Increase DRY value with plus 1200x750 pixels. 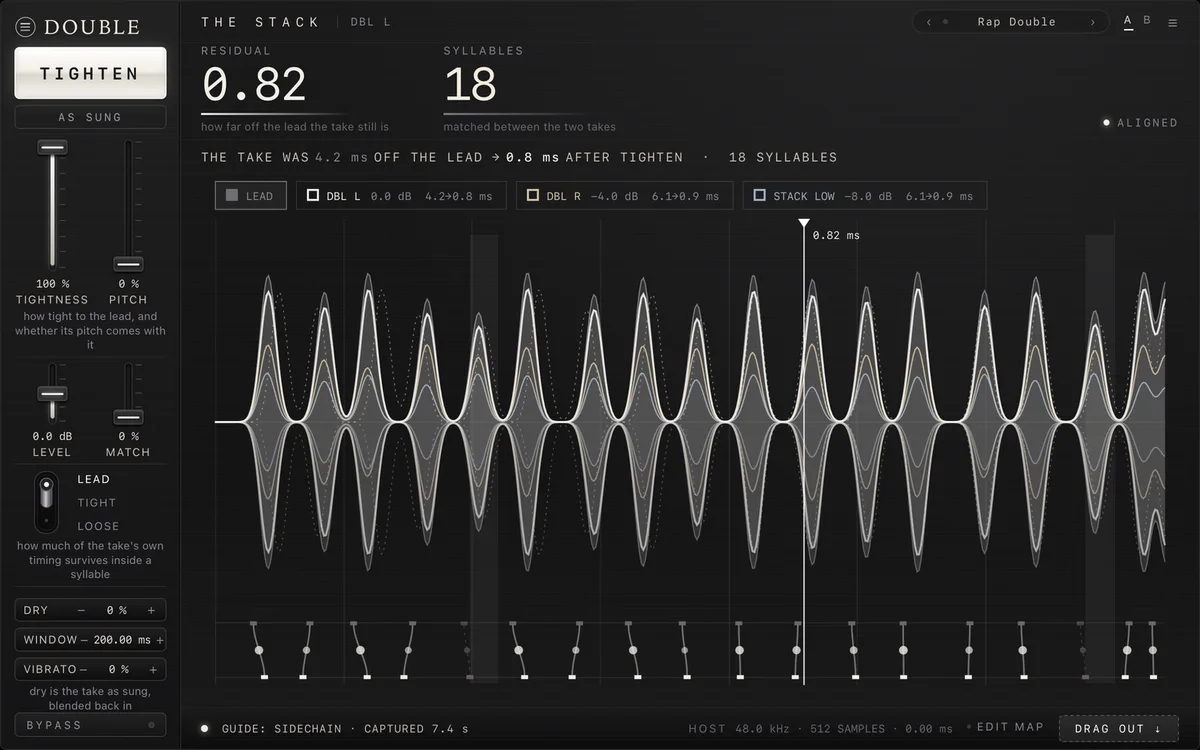[152, 610]
